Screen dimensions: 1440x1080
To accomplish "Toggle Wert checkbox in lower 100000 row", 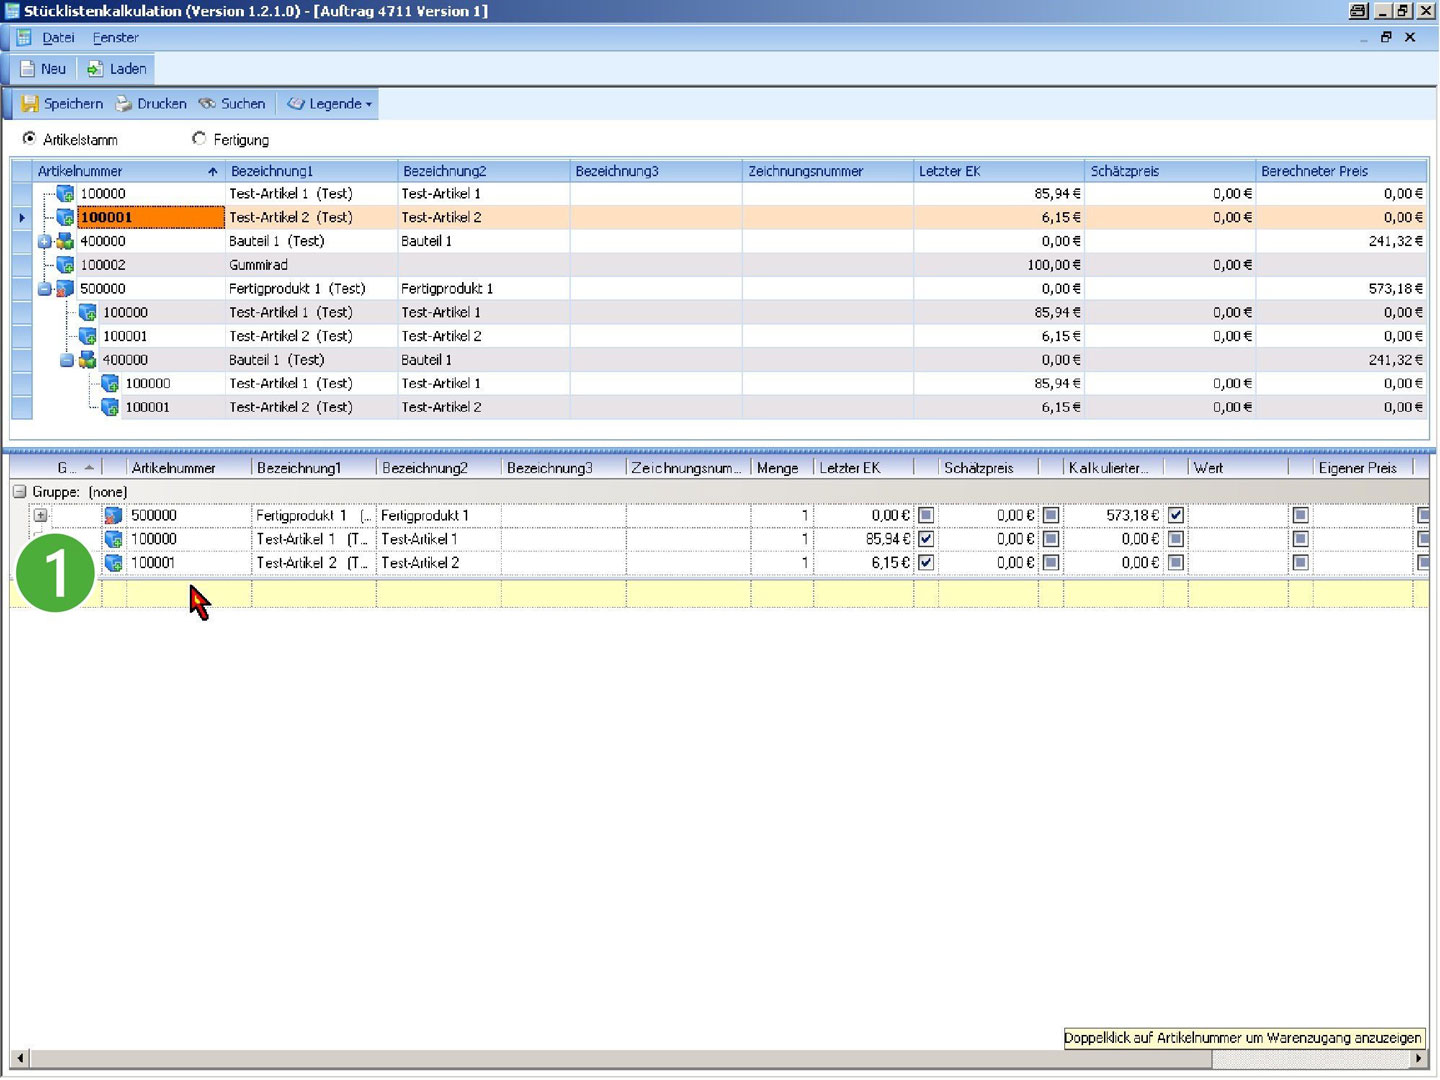I will (x=1300, y=539).
